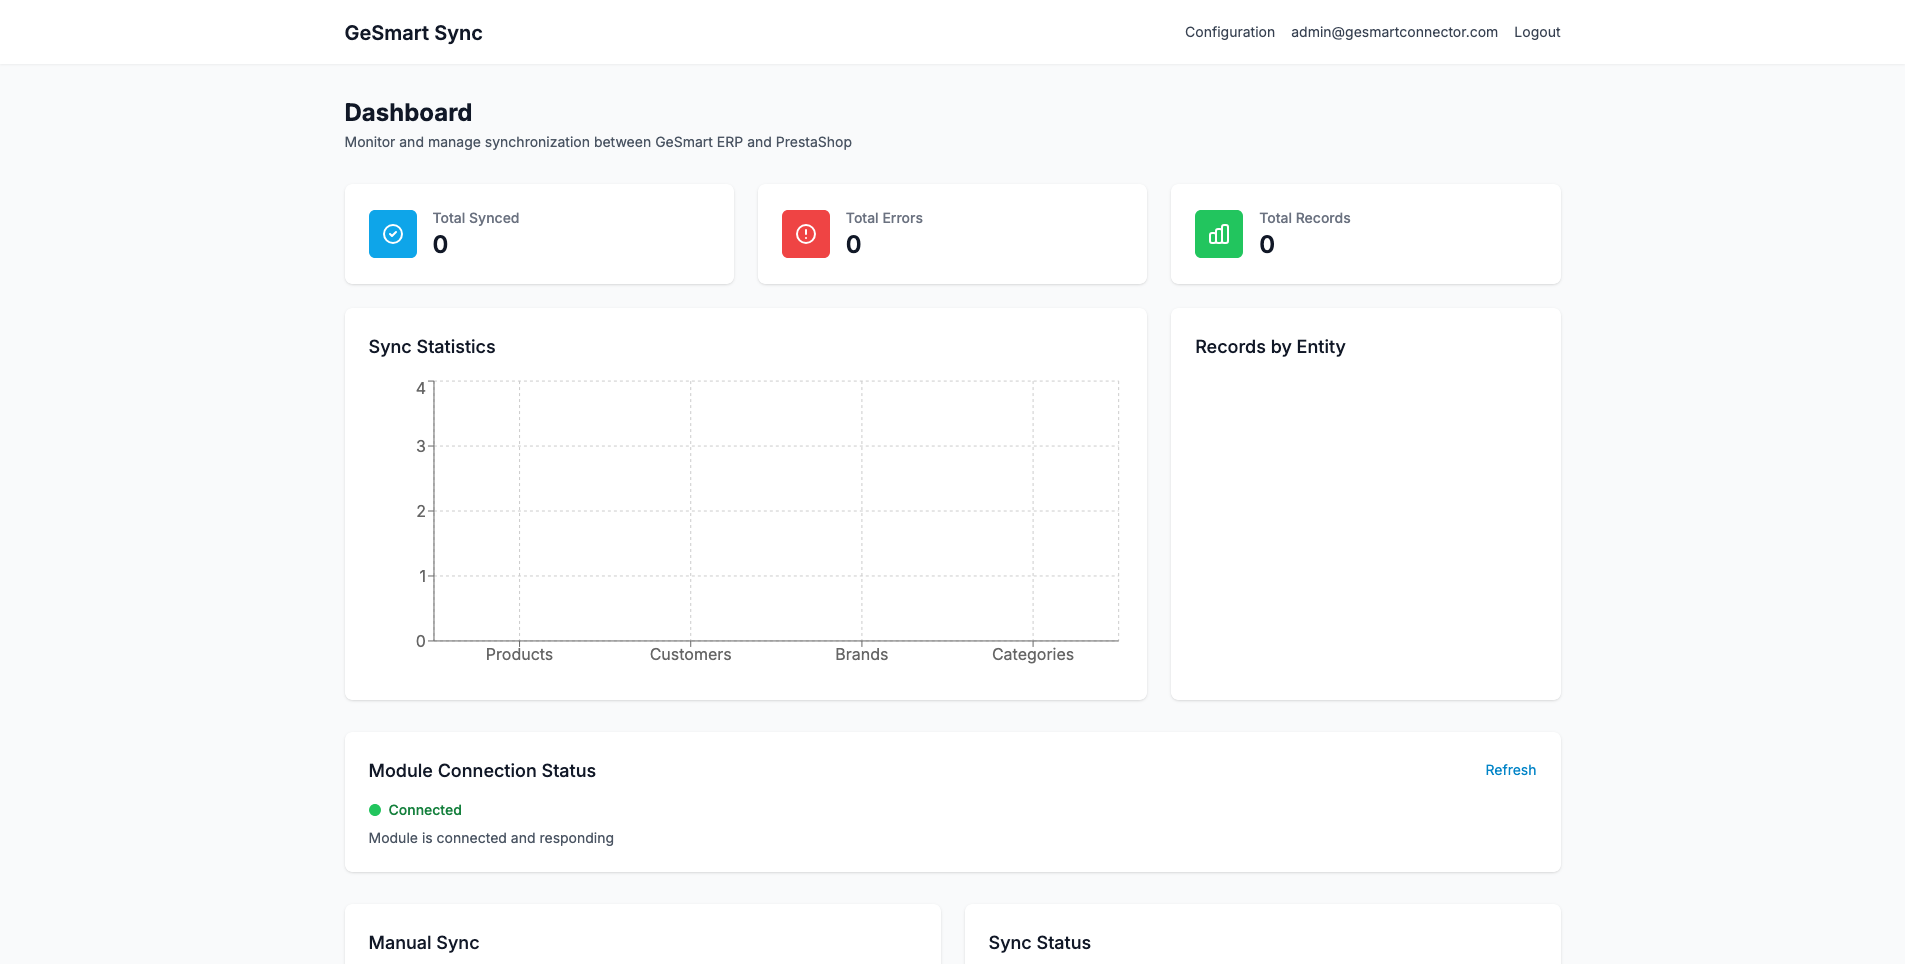This screenshot has height=964, width=1905.
Task: Open the Configuration menu
Action: tap(1229, 32)
